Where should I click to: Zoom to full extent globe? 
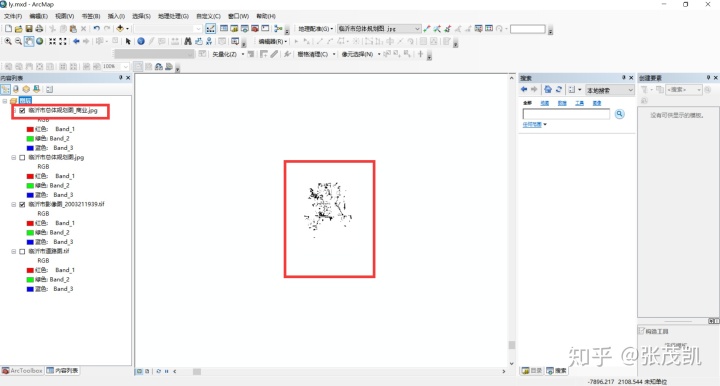pyautogui.click(x=39, y=41)
